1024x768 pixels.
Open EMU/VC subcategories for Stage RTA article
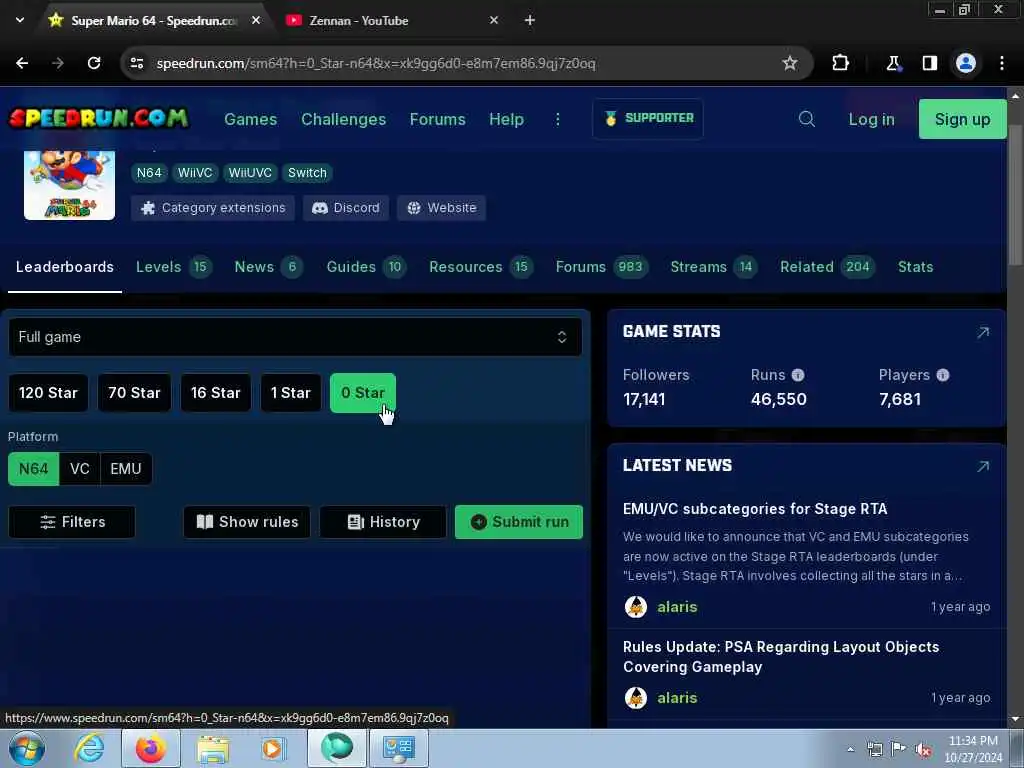click(x=755, y=509)
